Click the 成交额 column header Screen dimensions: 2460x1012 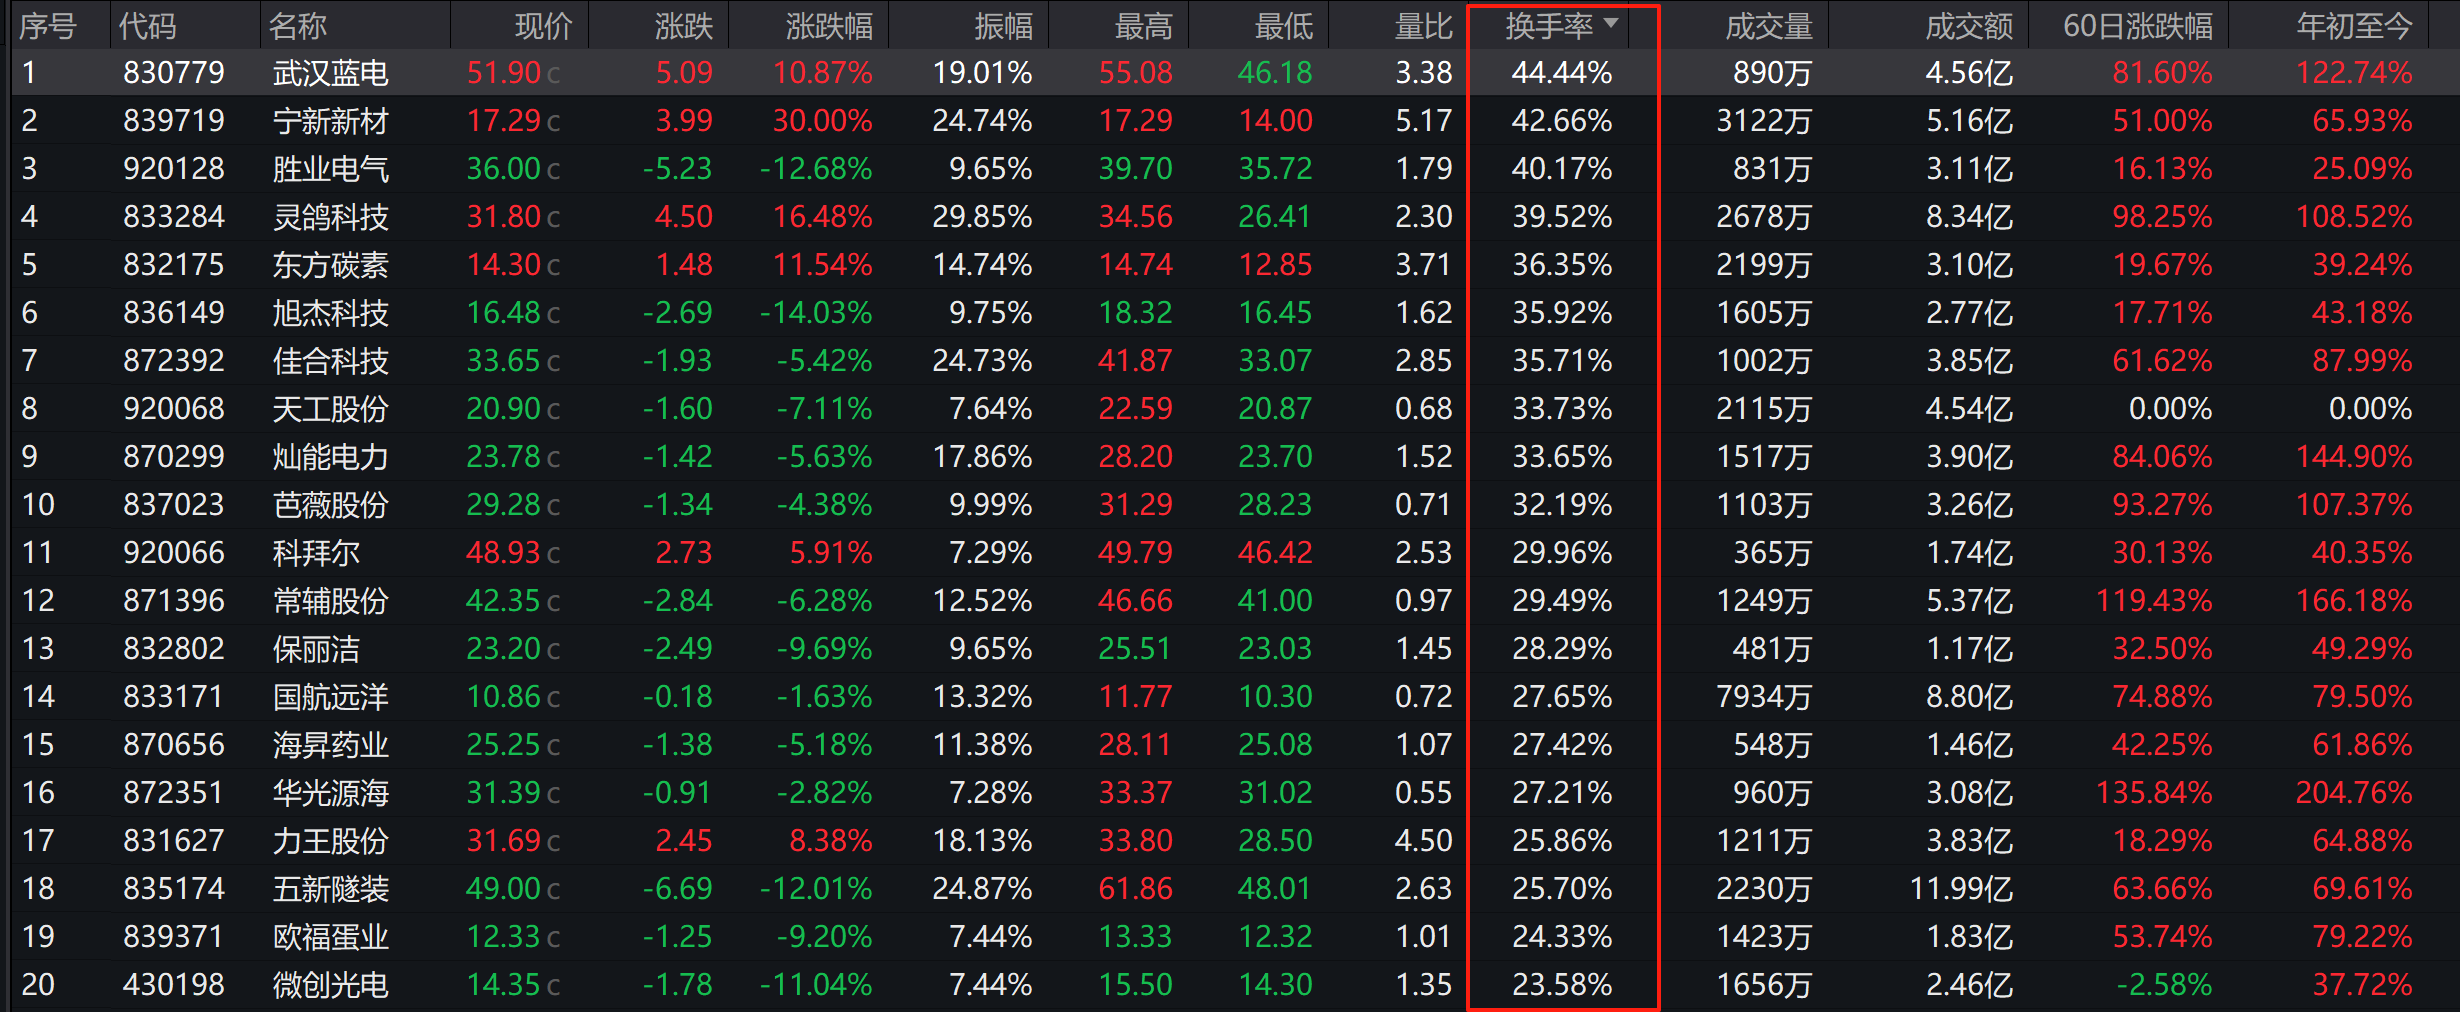click(x=1969, y=26)
